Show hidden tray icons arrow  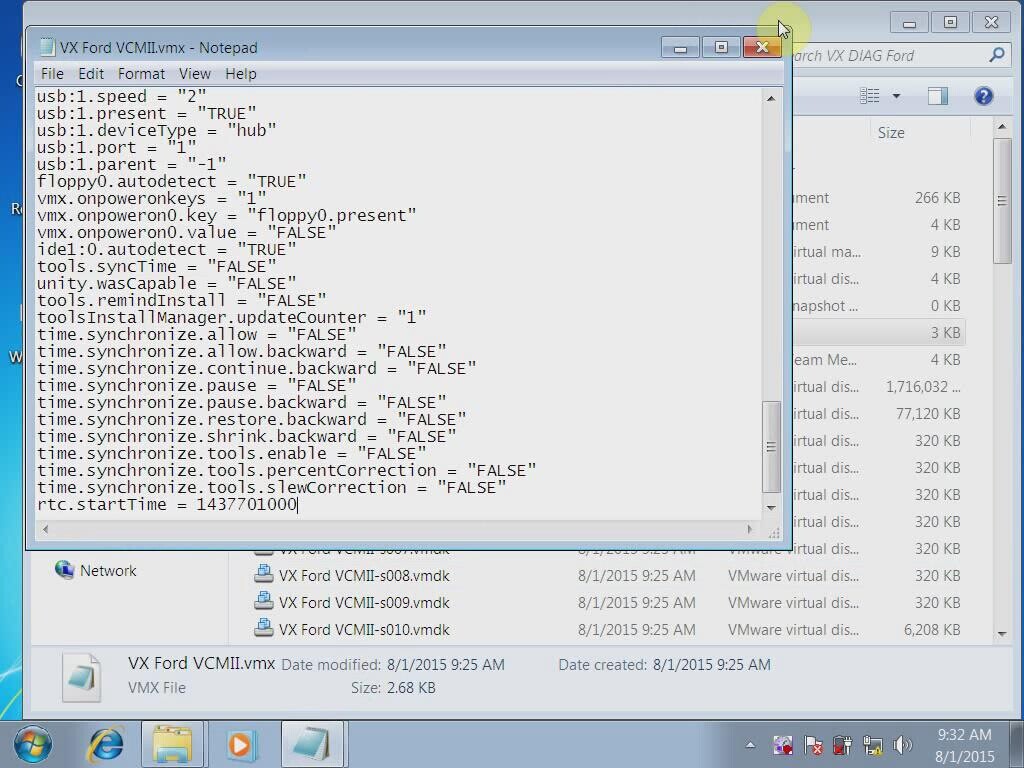point(750,744)
